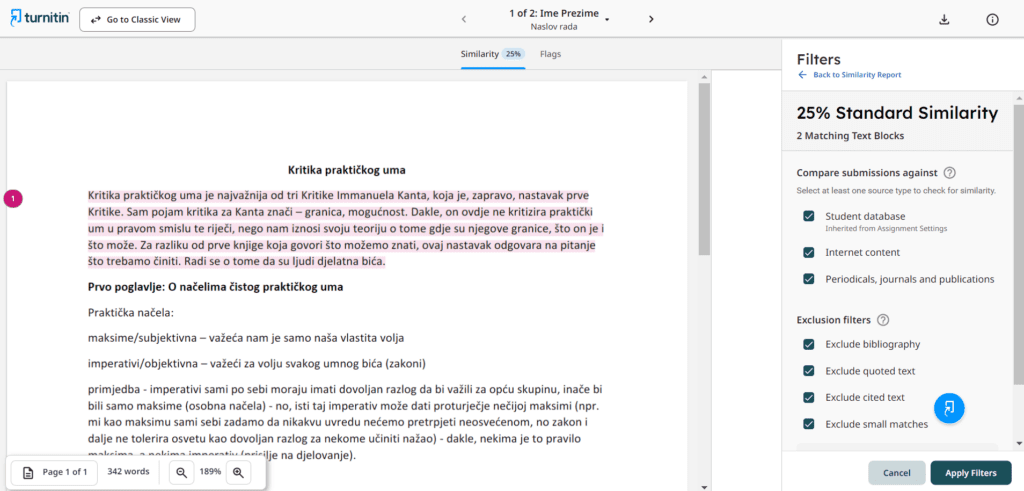This screenshot has width=1024, height=491.
Task: Click the 189% zoom level text
Action: tap(210, 472)
